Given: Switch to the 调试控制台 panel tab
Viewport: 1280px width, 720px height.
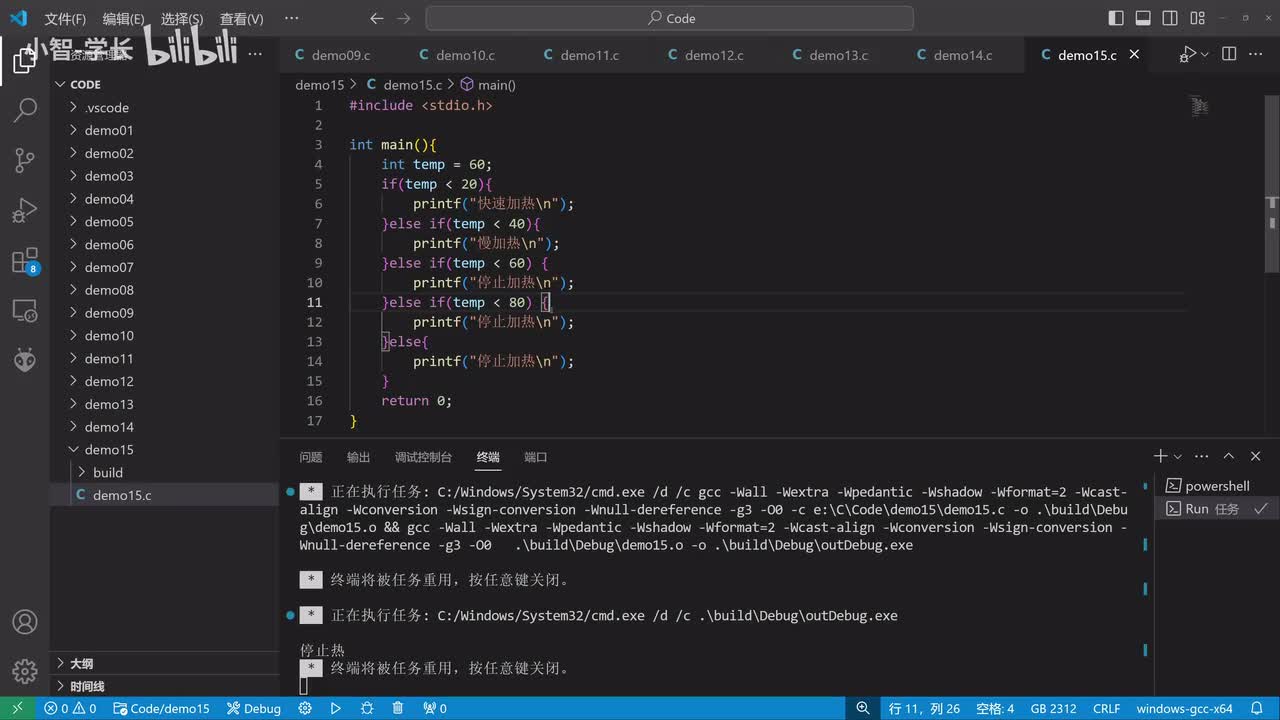Looking at the screenshot, I should click(423, 457).
